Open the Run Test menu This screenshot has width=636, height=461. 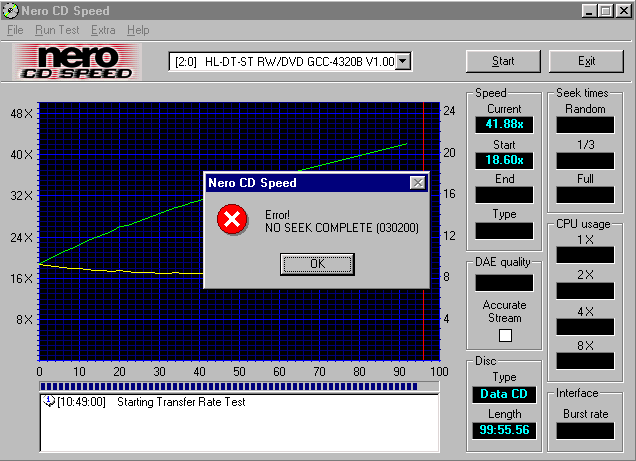[57, 30]
